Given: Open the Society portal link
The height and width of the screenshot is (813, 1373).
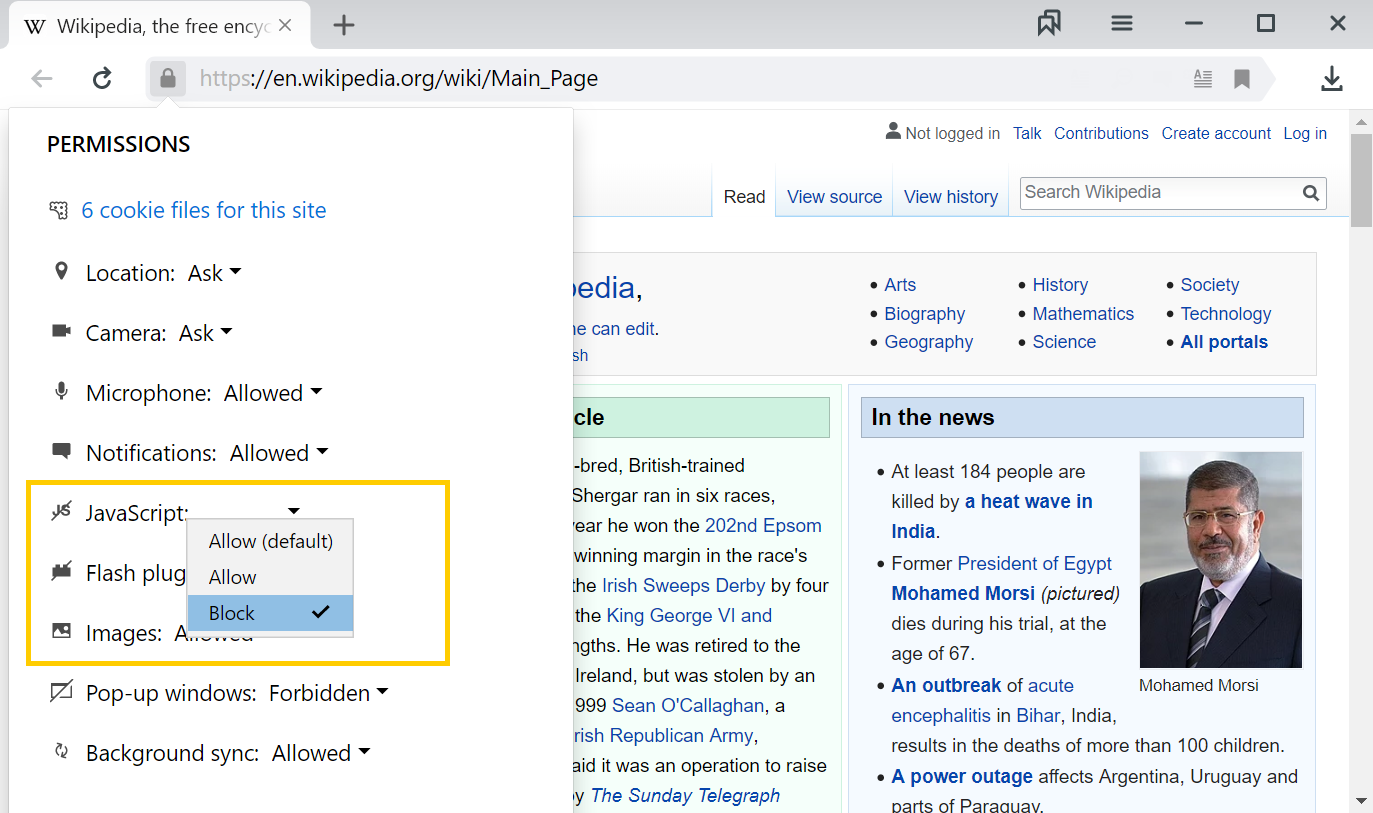Looking at the screenshot, I should pos(1209,285).
